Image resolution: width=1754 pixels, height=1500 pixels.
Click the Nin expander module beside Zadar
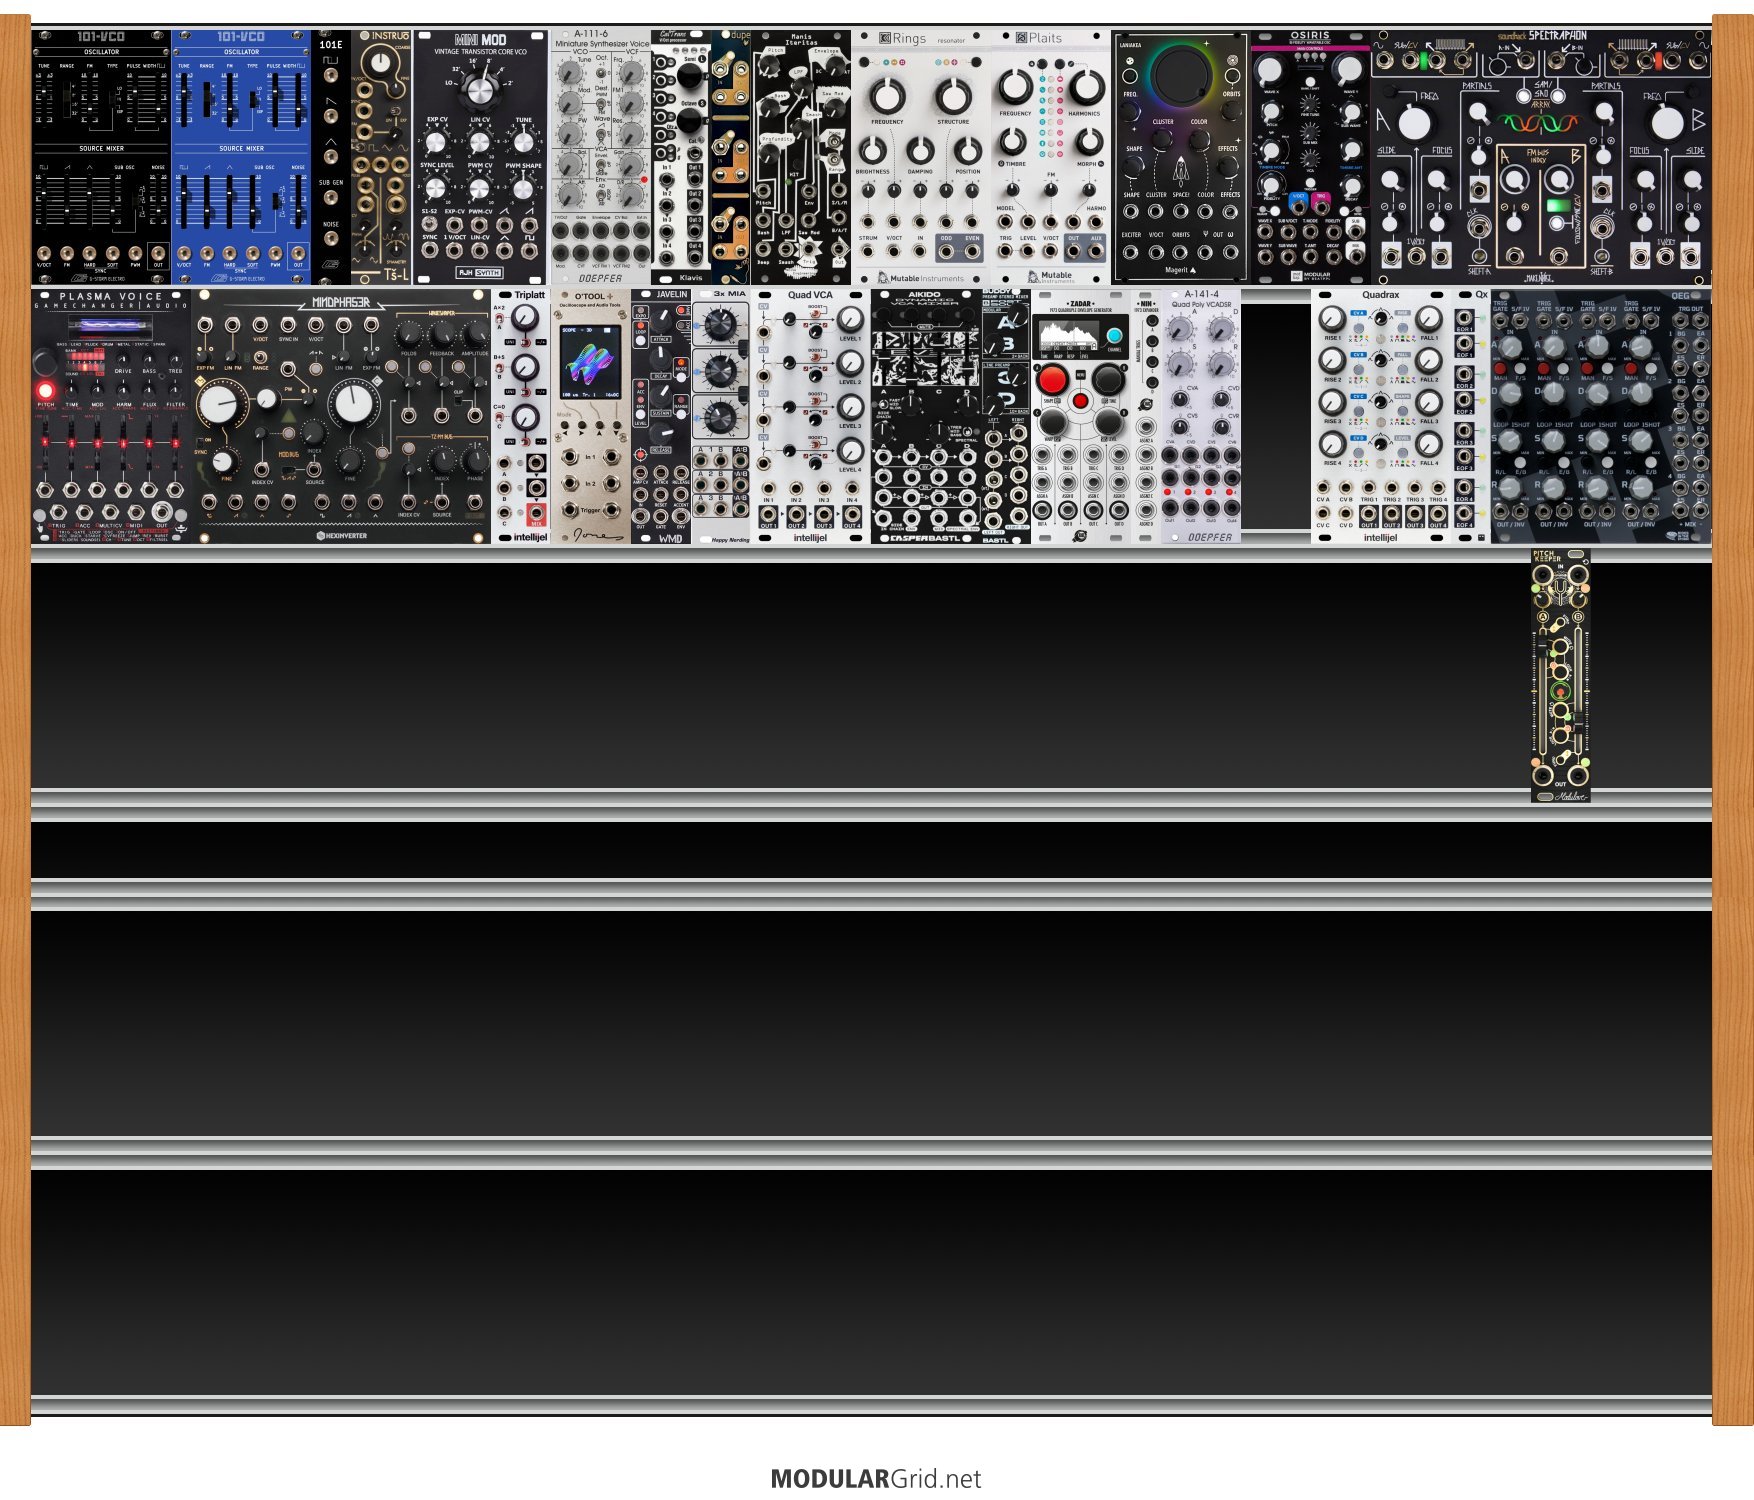(1146, 417)
